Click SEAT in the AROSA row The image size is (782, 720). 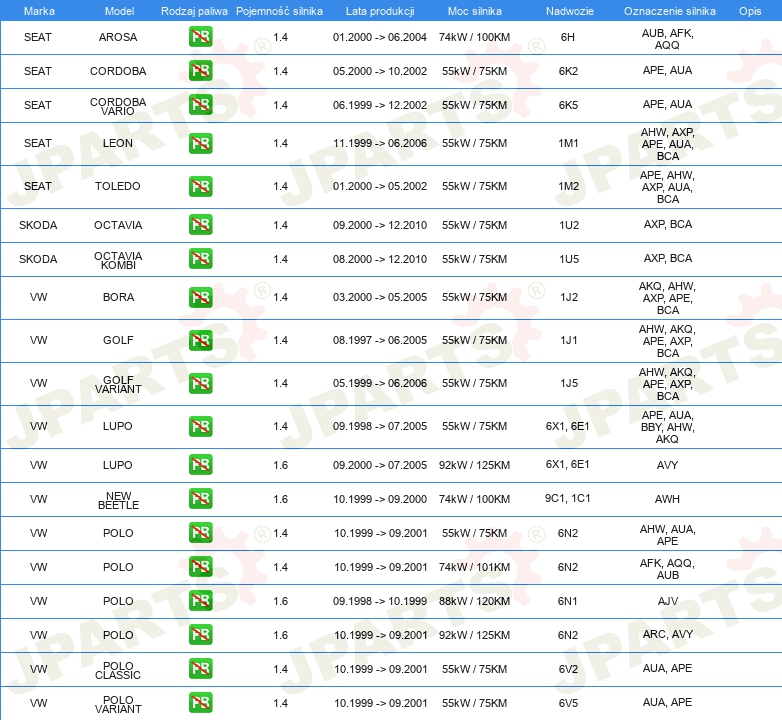click(x=38, y=37)
